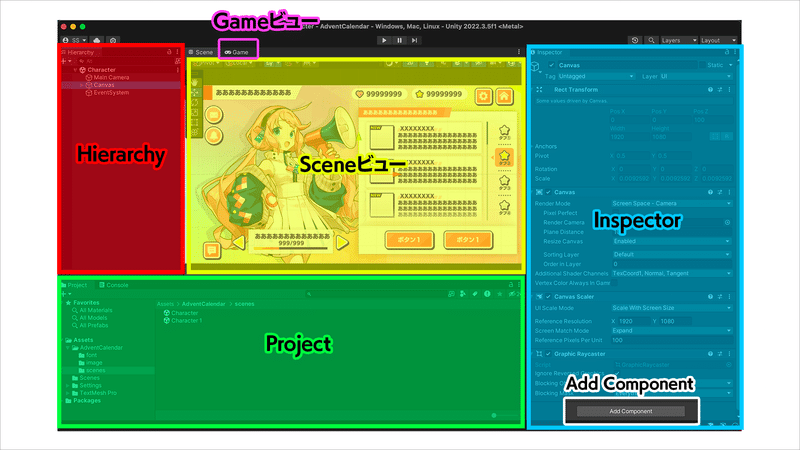Start Play mode with the Play button
Viewport: 800px width, 450px height.
[384, 40]
